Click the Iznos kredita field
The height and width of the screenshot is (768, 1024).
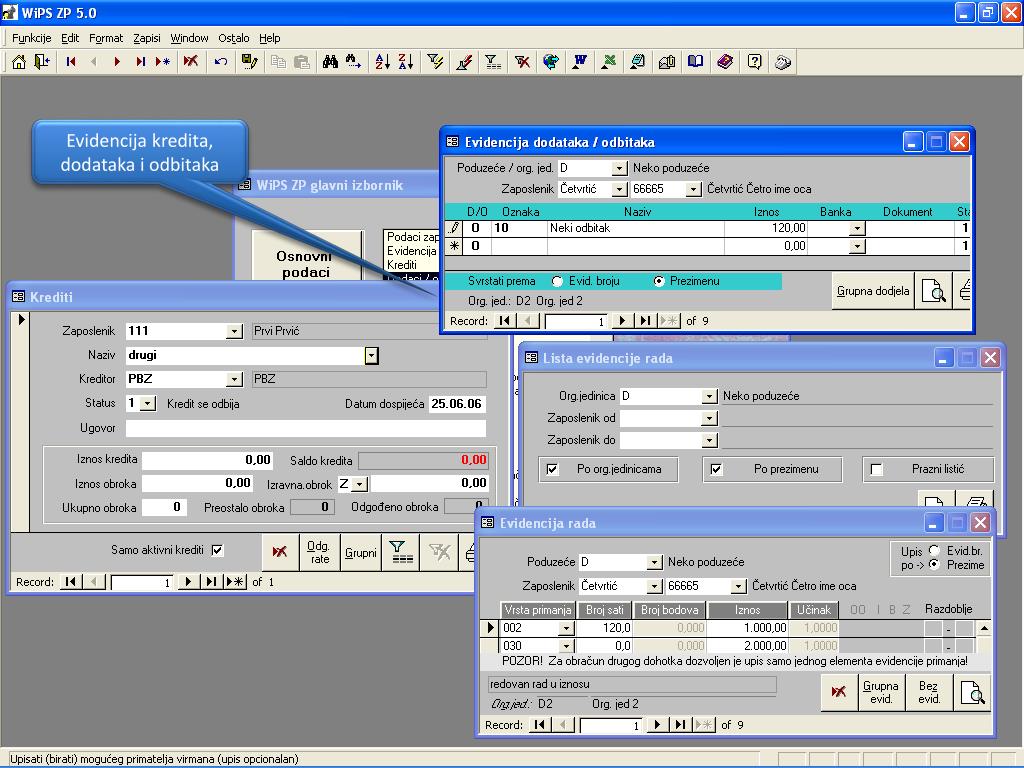[x=208, y=460]
